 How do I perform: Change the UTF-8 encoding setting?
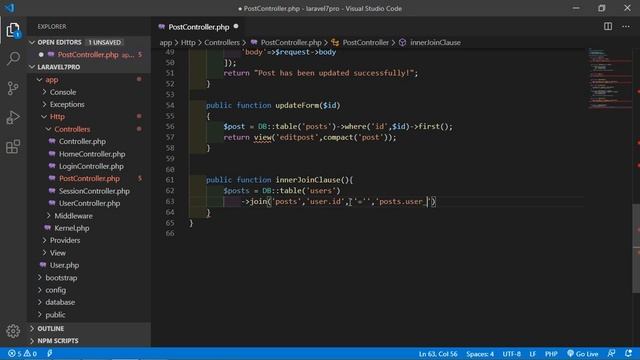pos(511,353)
